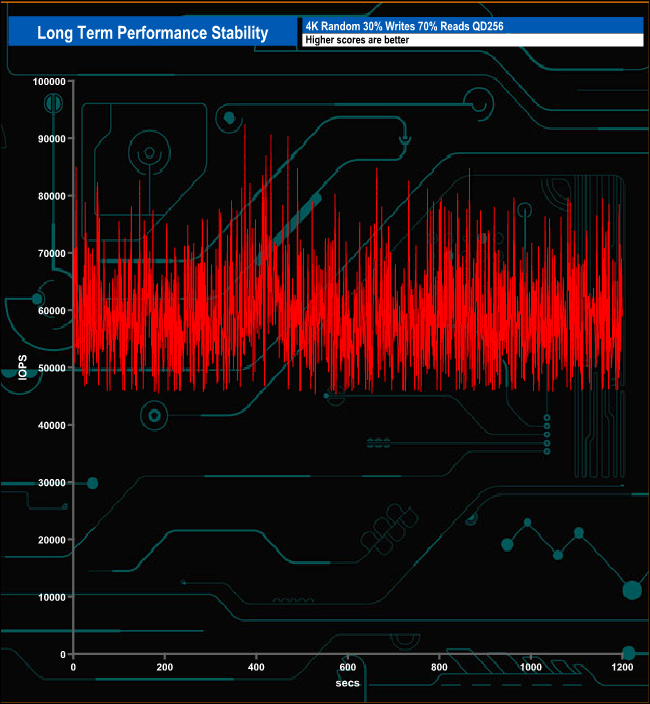Select the 400 x-axis tick label
The width and height of the screenshot is (650, 704).
pos(256,667)
